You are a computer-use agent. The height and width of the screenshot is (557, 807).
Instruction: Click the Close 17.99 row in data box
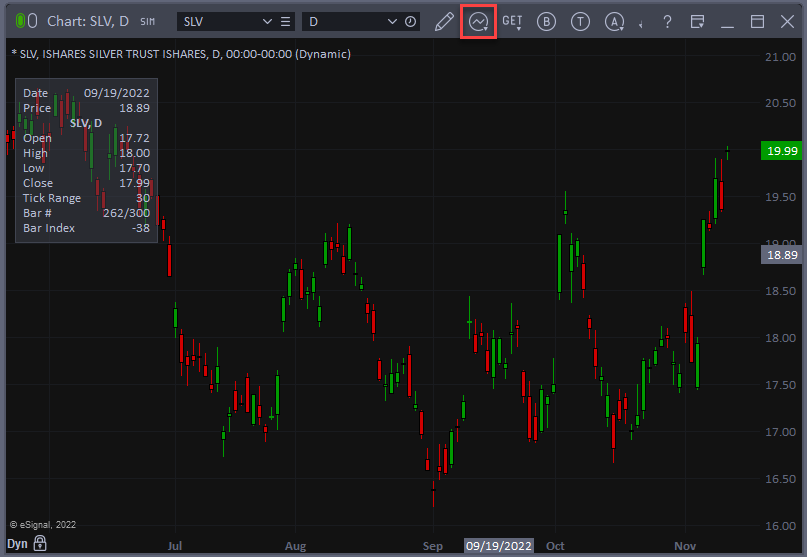(86, 183)
